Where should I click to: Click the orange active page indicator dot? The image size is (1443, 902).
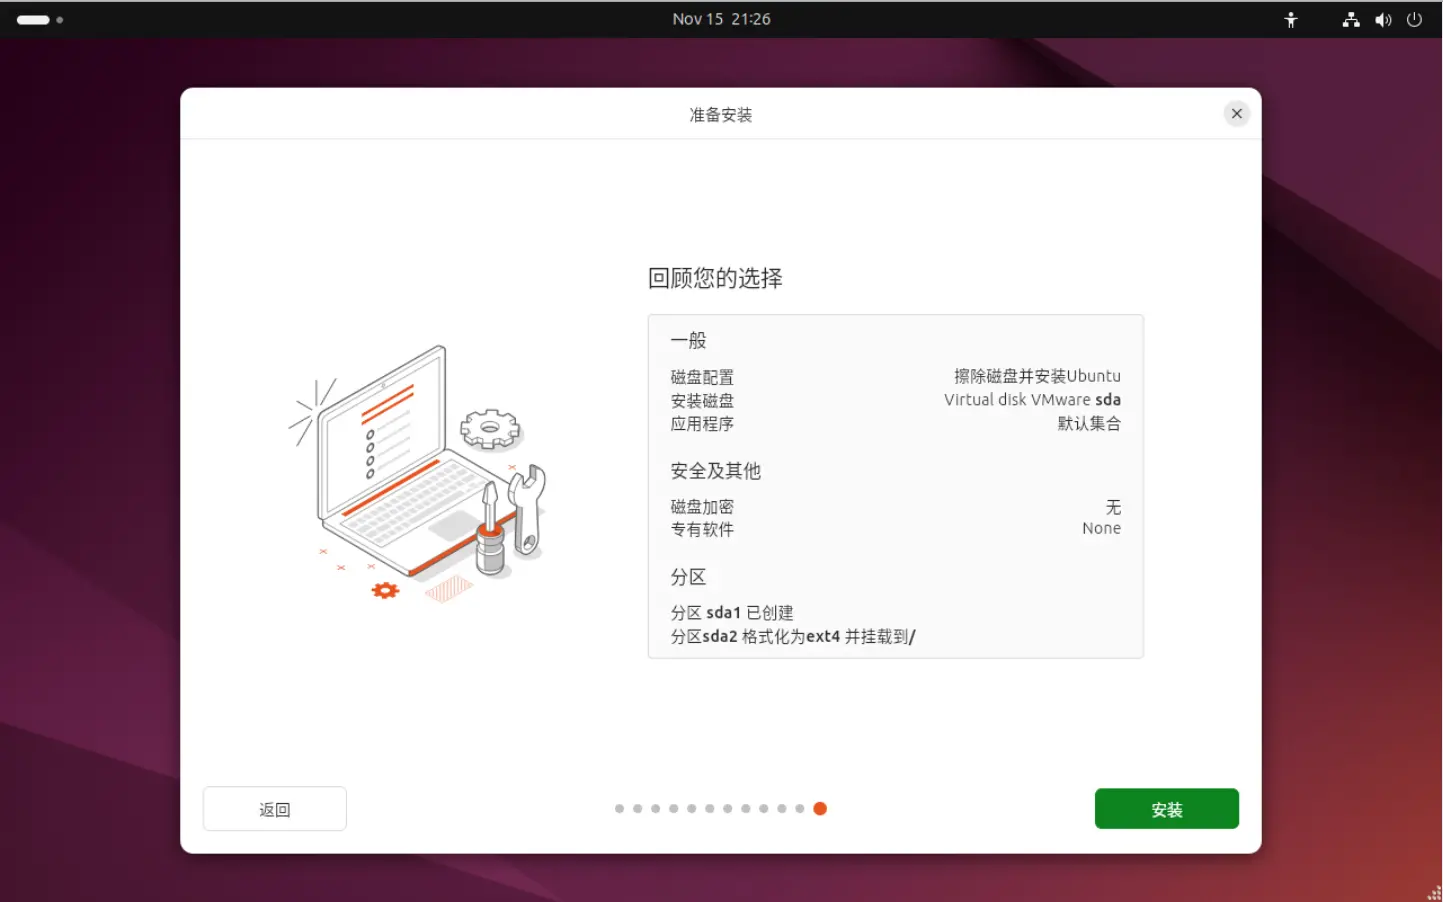(820, 809)
